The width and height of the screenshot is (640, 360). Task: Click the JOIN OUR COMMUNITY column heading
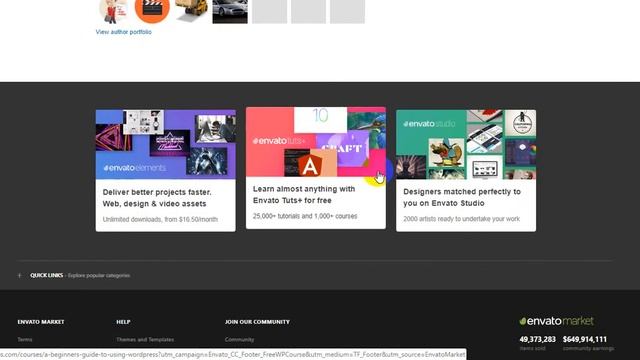click(257, 322)
